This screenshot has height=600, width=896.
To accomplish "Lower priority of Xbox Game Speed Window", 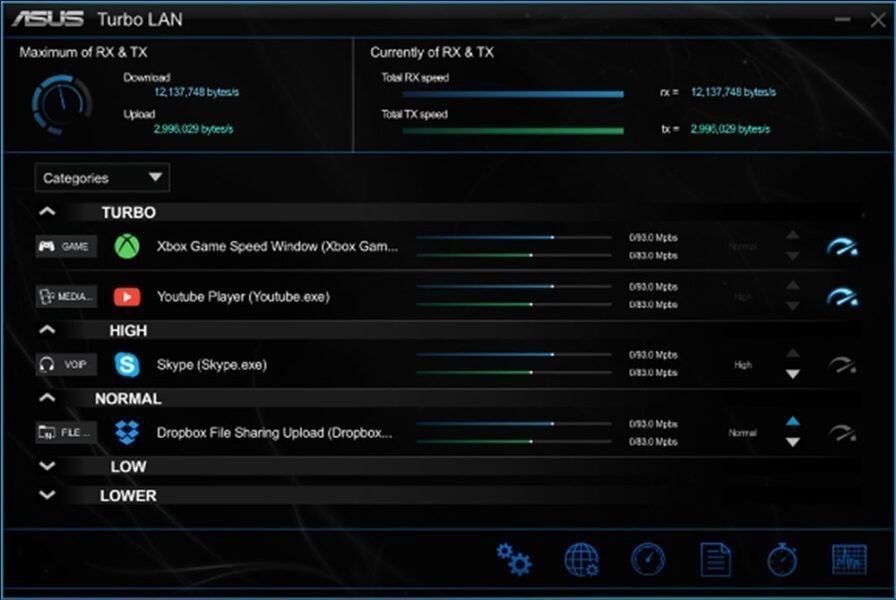I will 793,256.
